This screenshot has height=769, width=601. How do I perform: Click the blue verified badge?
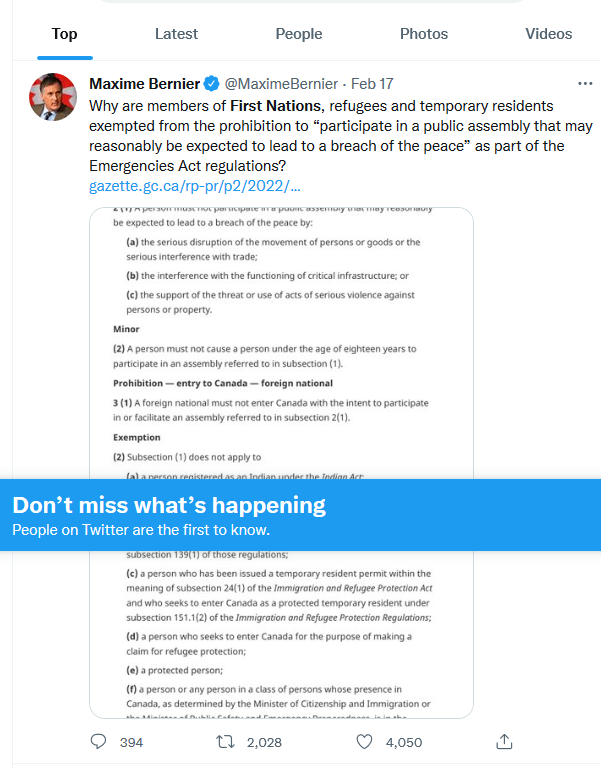211,84
